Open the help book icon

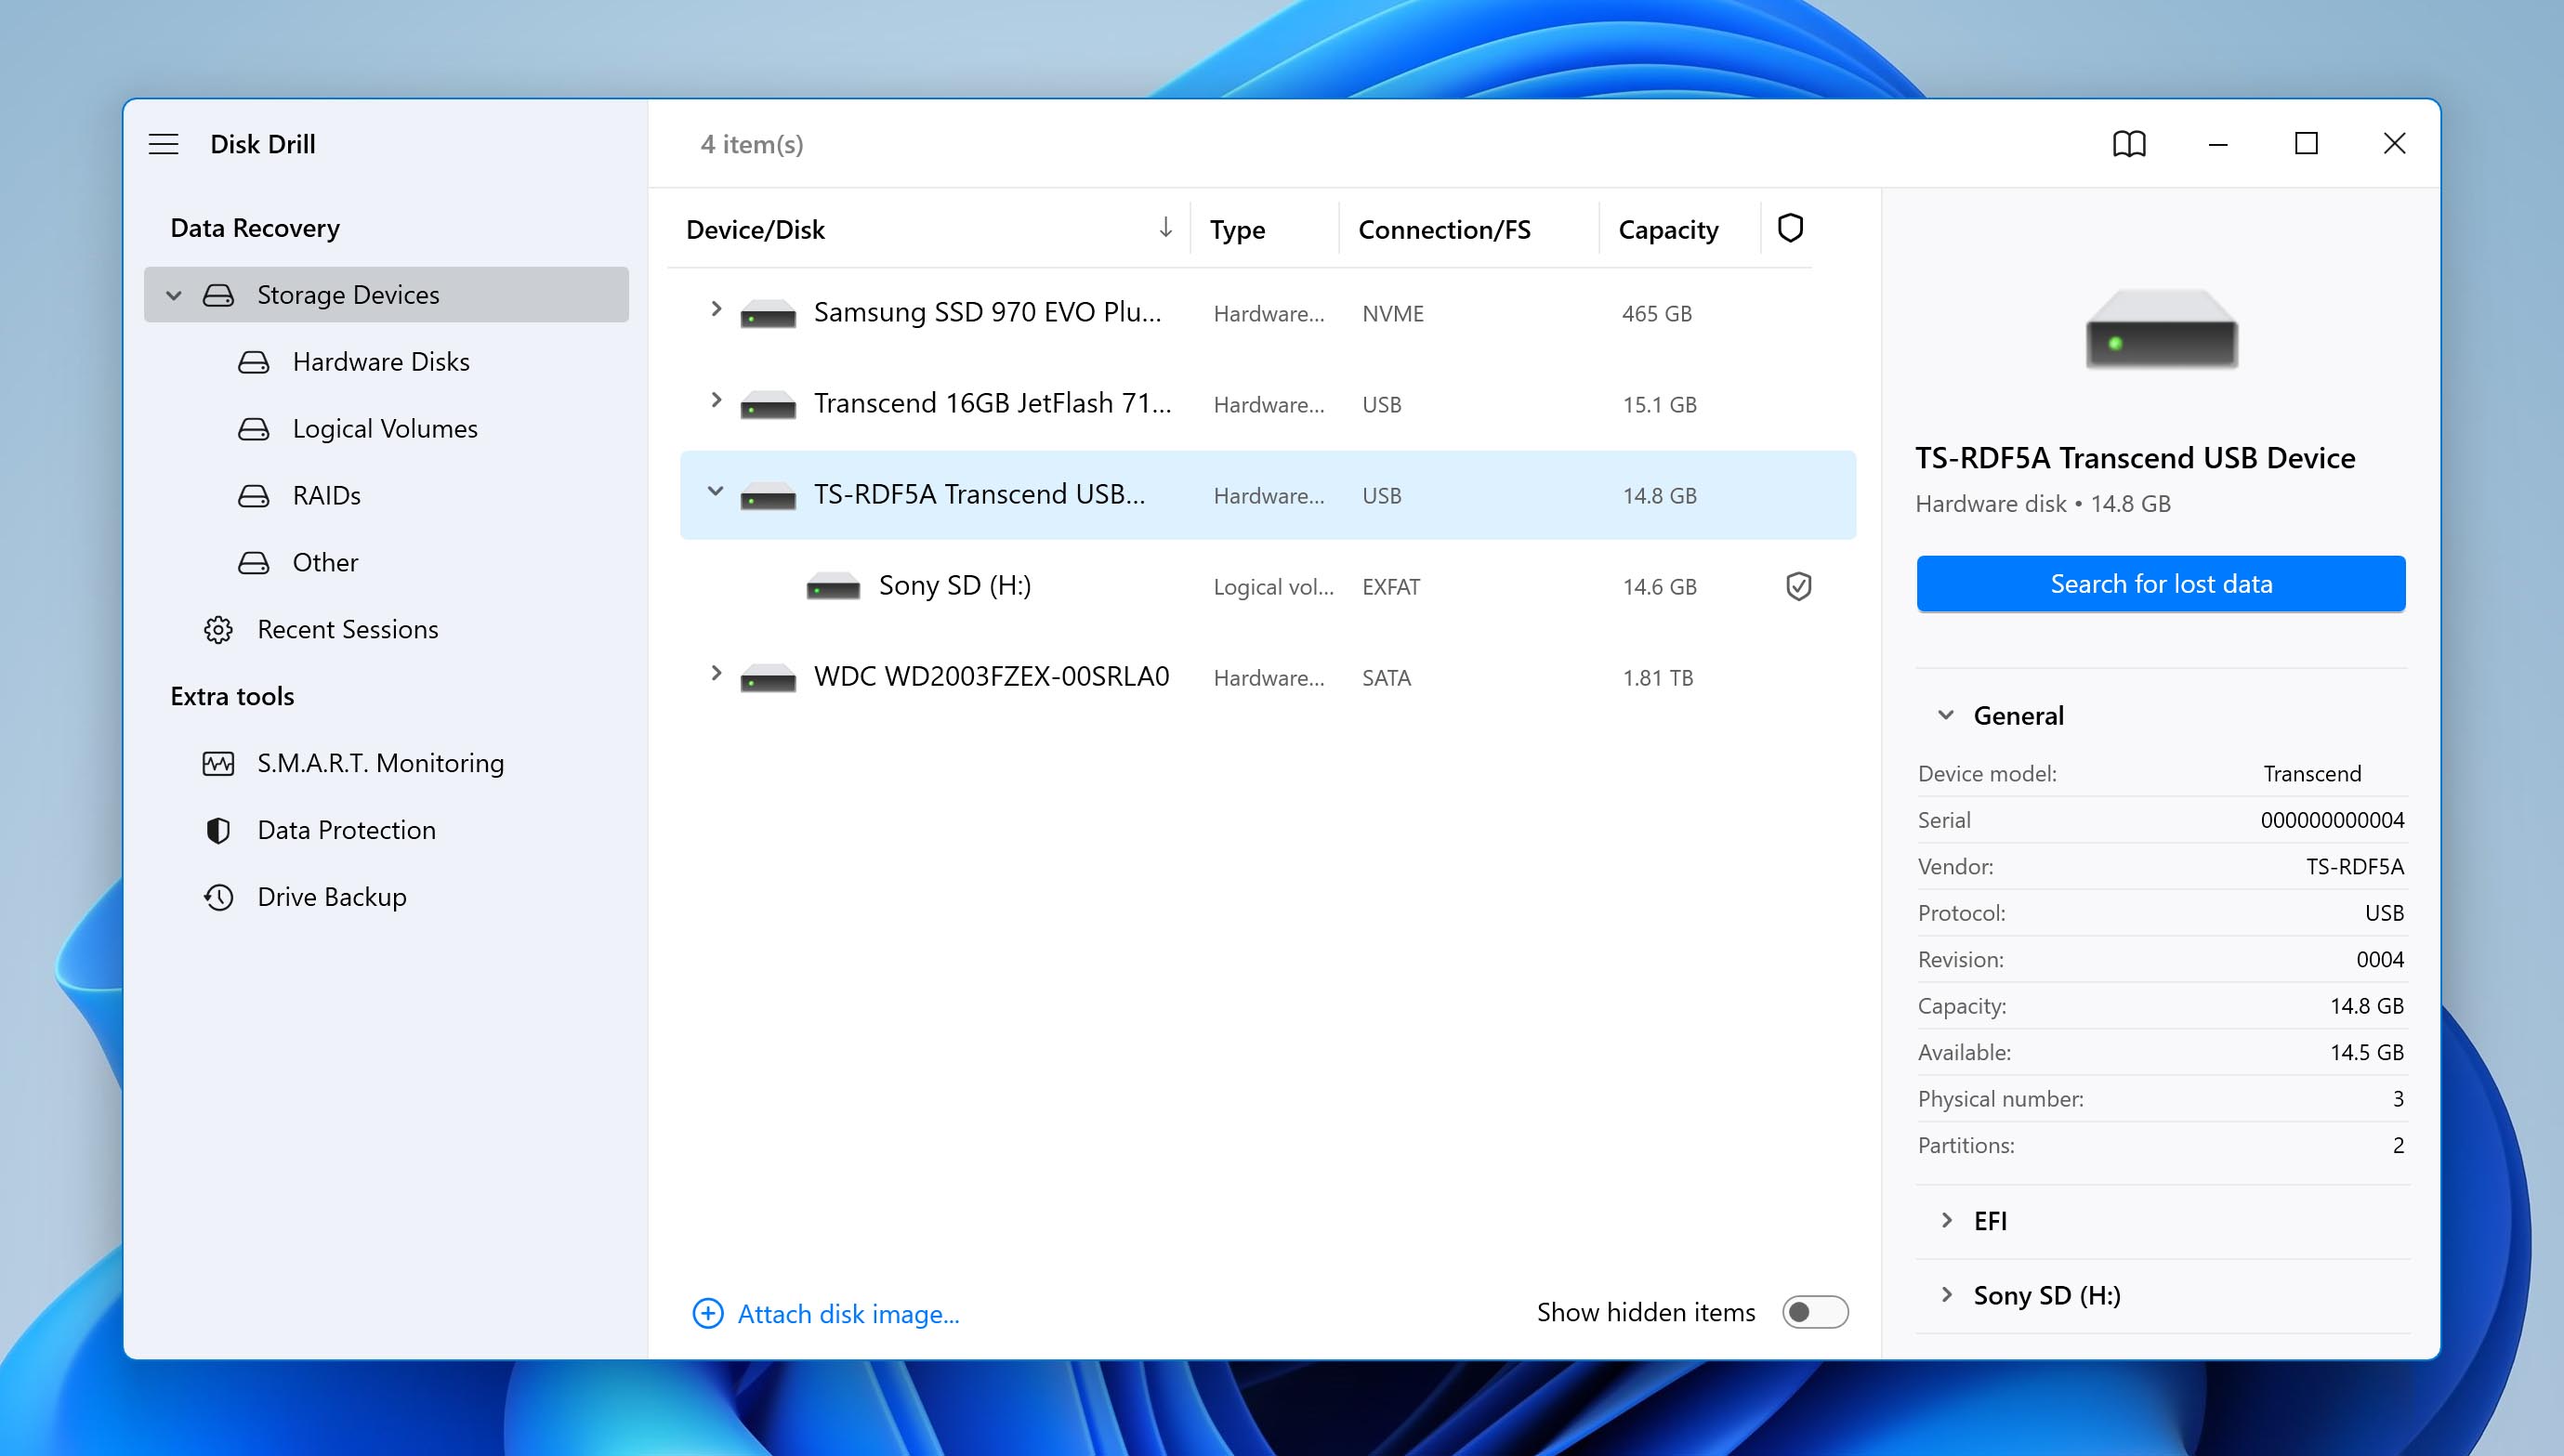2131,144
